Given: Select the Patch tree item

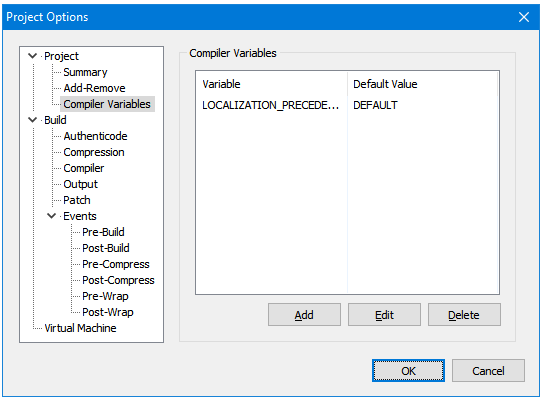Looking at the screenshot, I should click(x=77, y=200).
